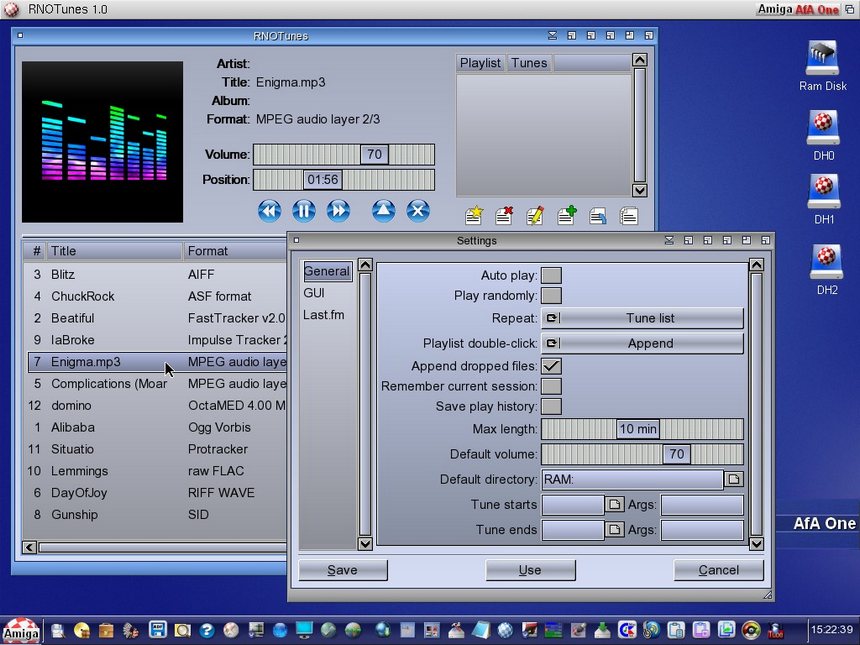The image size is (860, 645).
Task: Click the fast-forward playback button
Action: [x=338, y=210]
